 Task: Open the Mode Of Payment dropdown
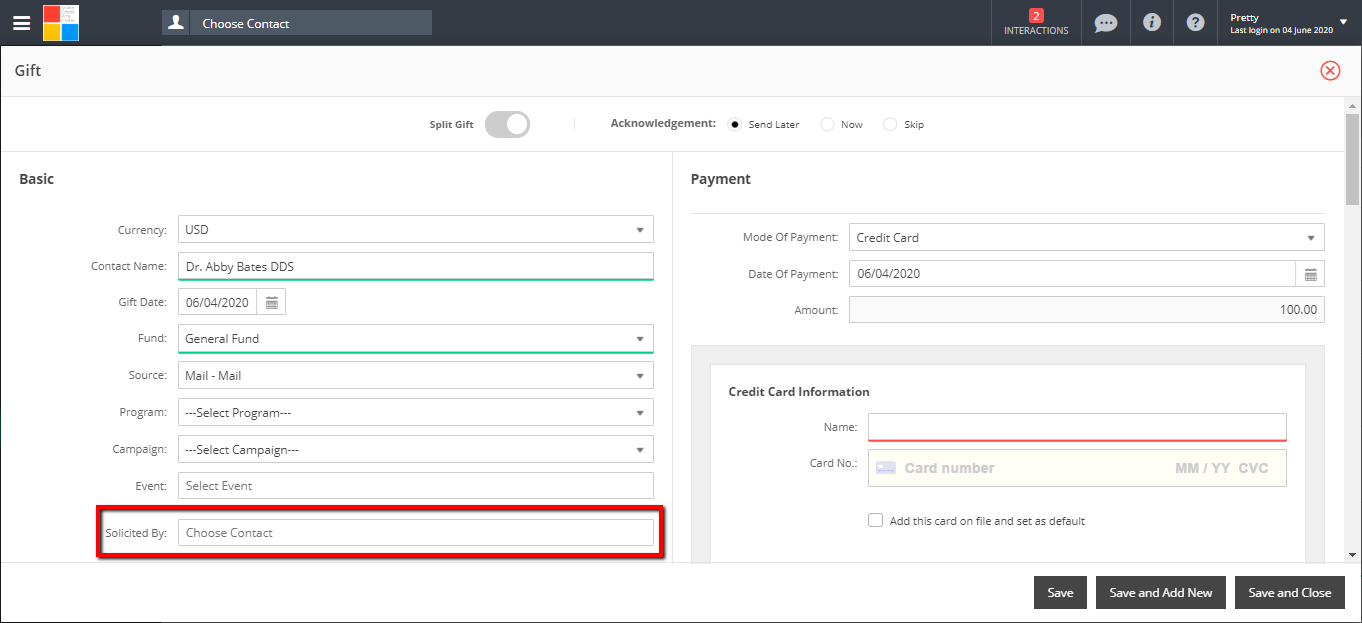click(1087, 238)
